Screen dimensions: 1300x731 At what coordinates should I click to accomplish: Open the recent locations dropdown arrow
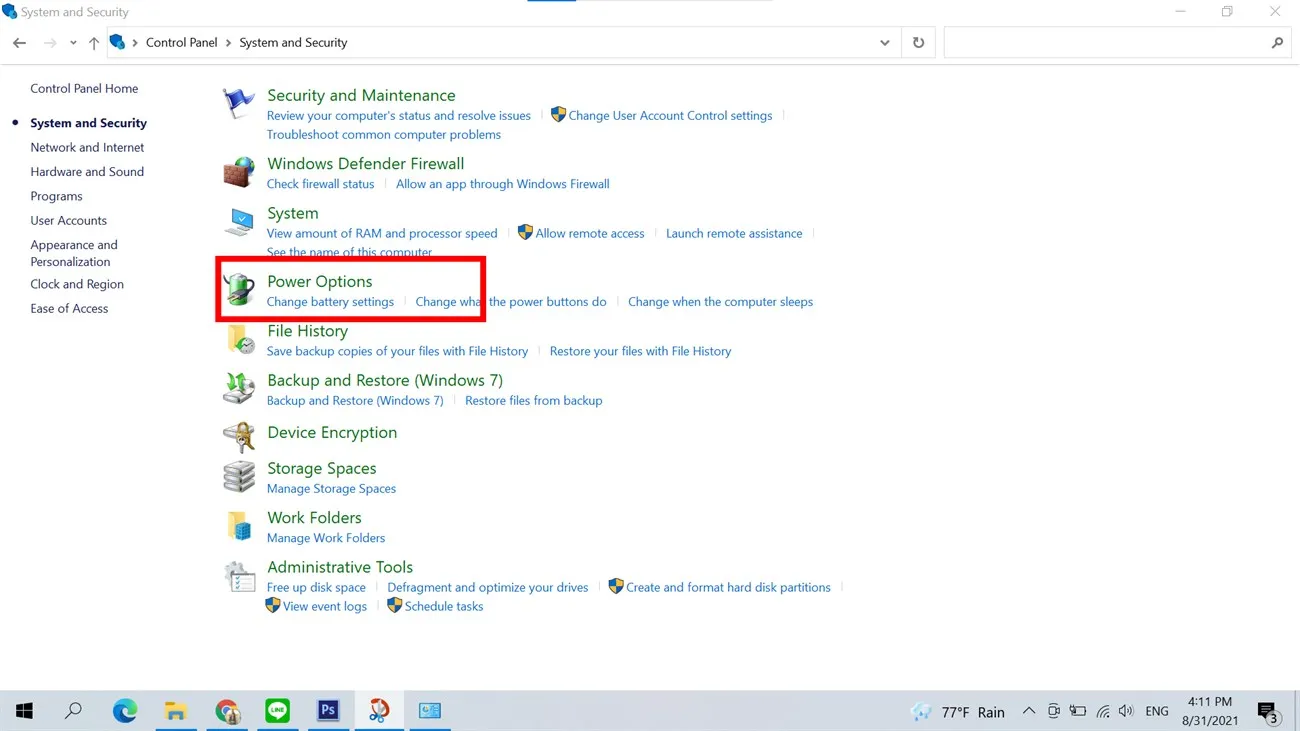(73, 43)
